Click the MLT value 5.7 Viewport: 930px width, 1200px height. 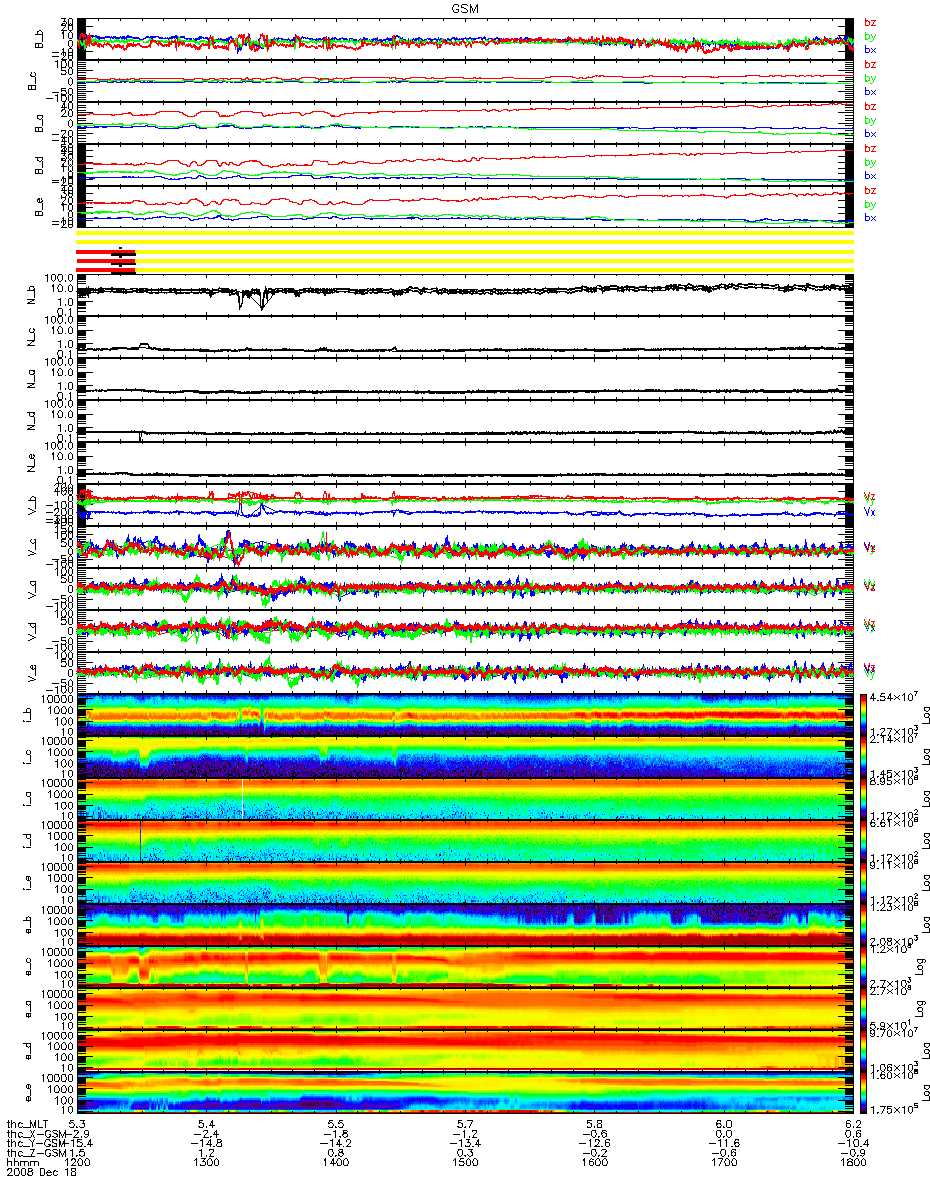(465, 1123)
